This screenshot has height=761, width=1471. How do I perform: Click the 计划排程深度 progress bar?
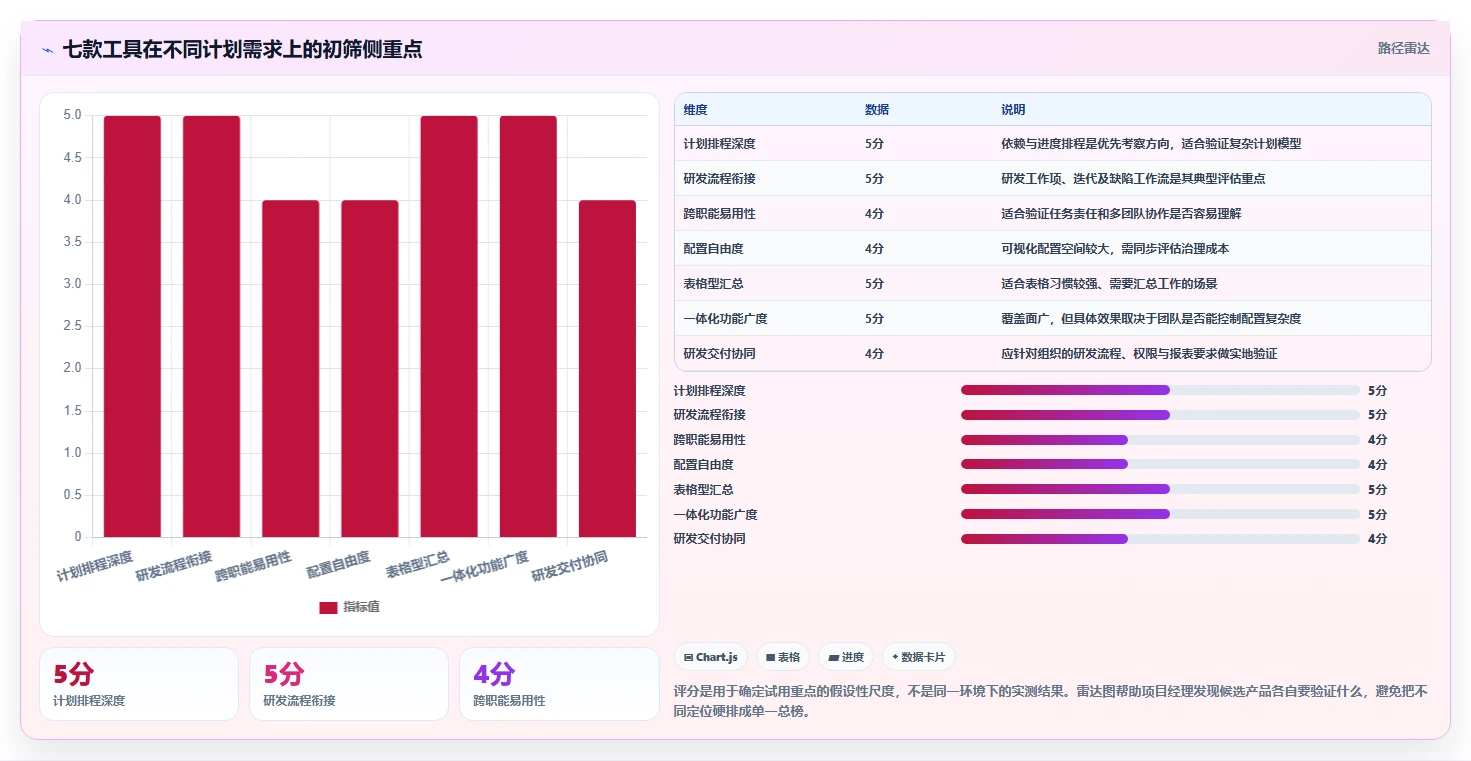[x=1160, y=390]
